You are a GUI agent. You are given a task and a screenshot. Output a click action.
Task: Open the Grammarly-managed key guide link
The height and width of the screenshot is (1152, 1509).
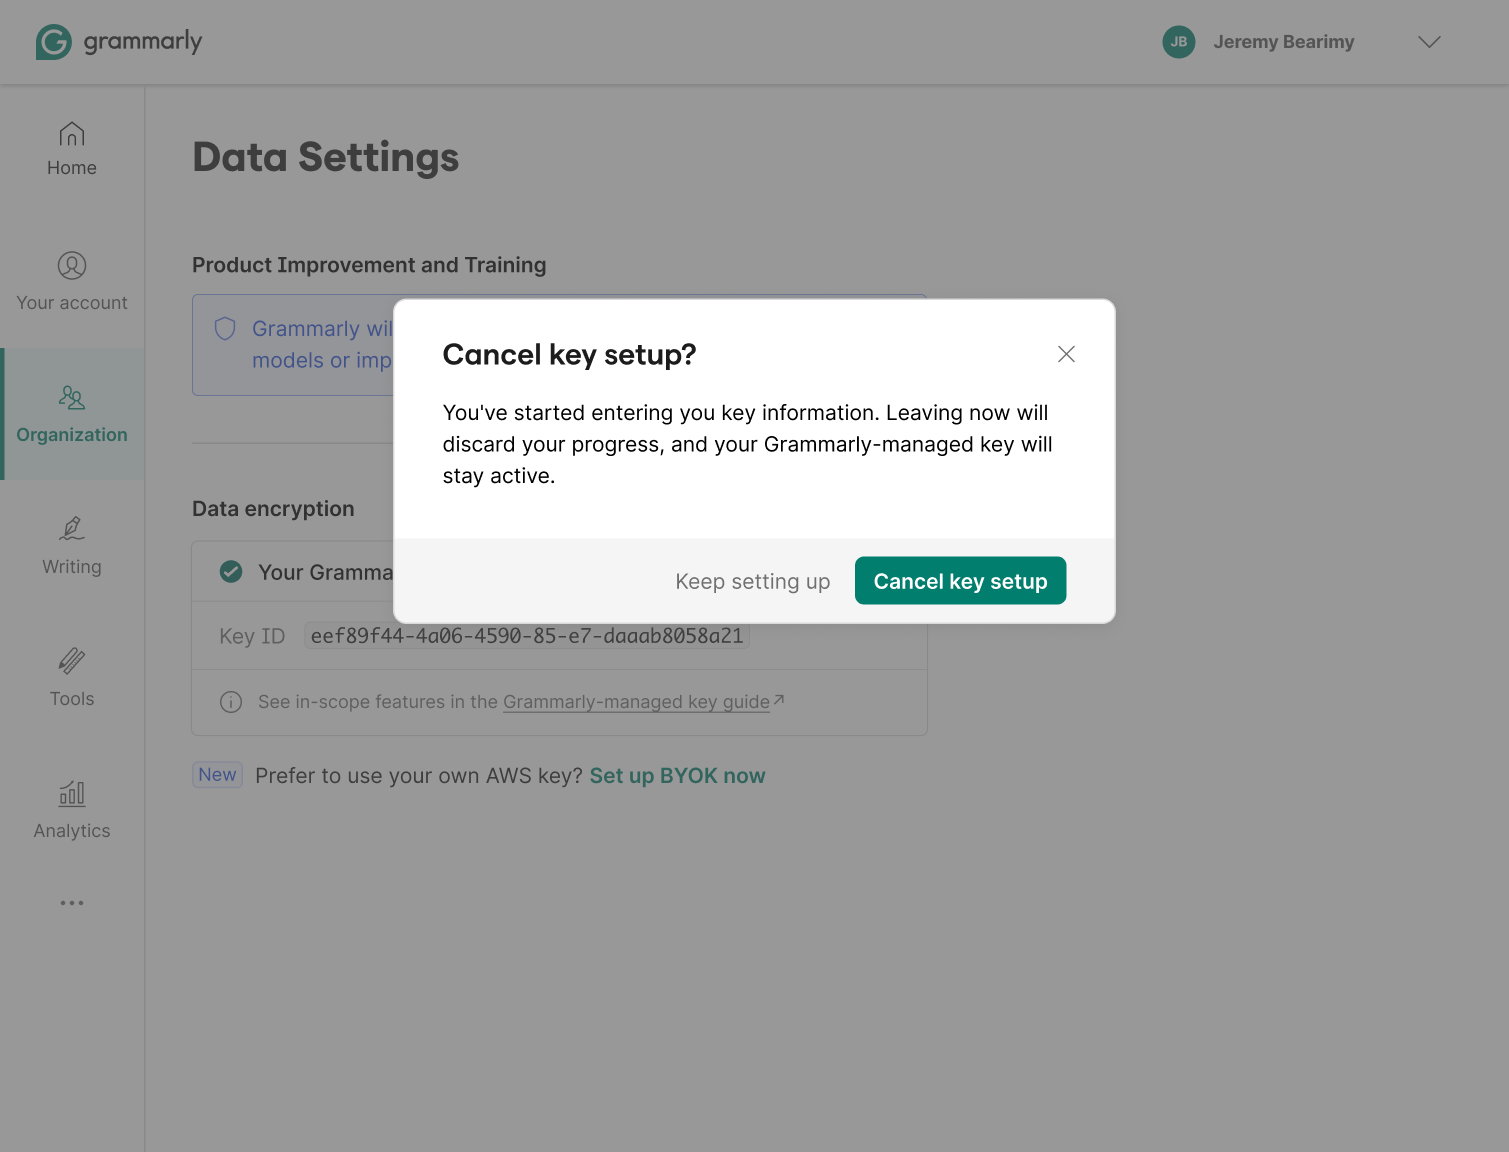(x=637, y=701)
